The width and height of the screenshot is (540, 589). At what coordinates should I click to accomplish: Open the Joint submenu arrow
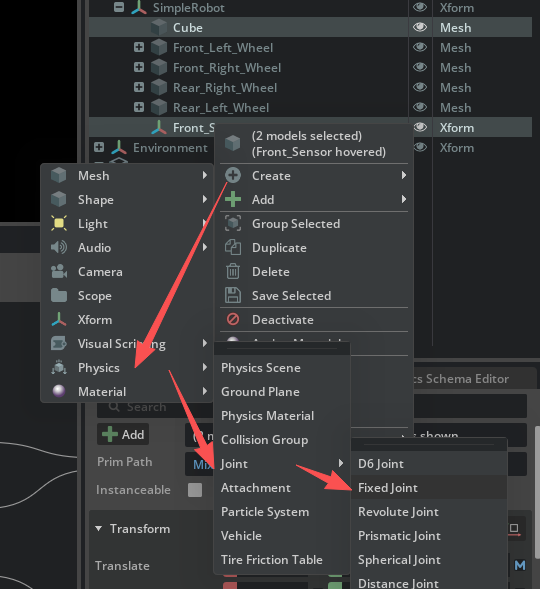[341, 463]
